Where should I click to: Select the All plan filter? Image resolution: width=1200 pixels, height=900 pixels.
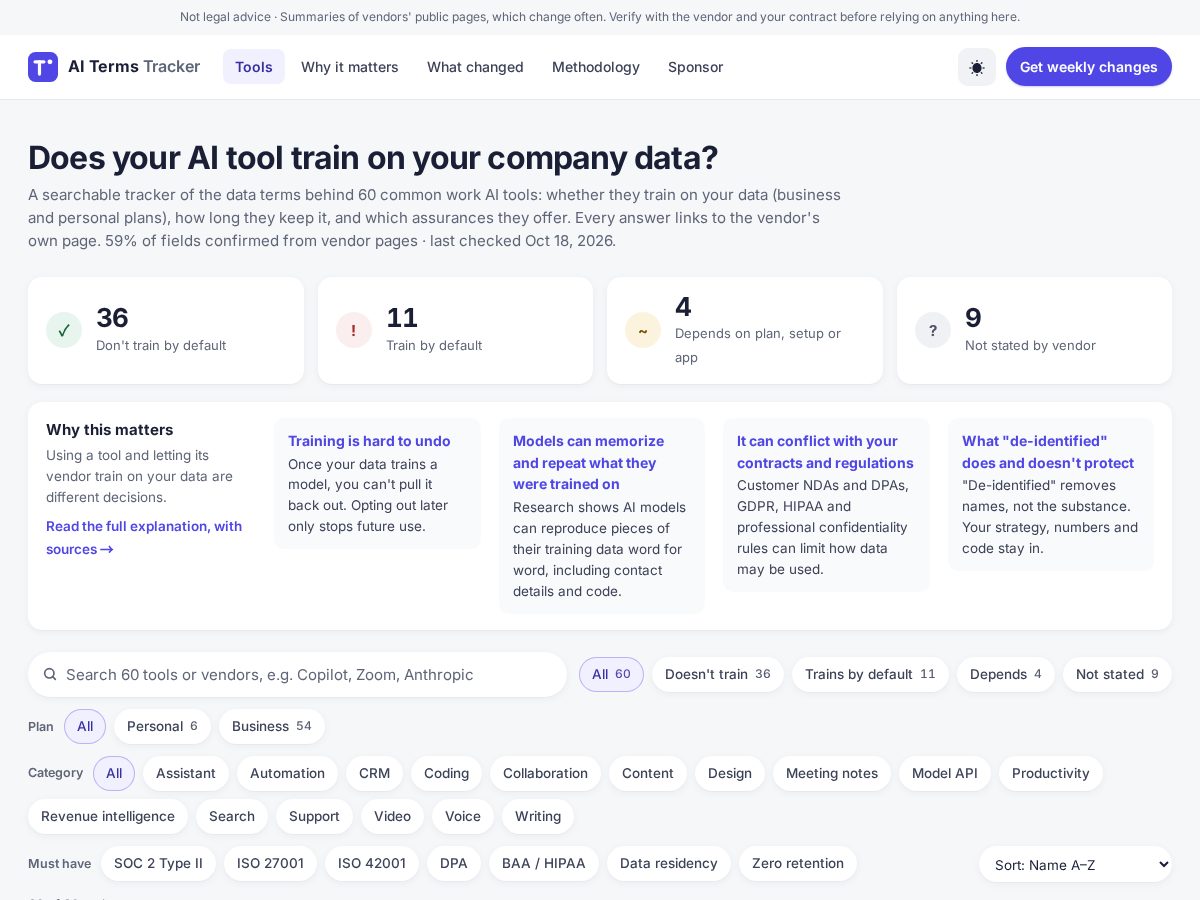[x=85, y=726]
